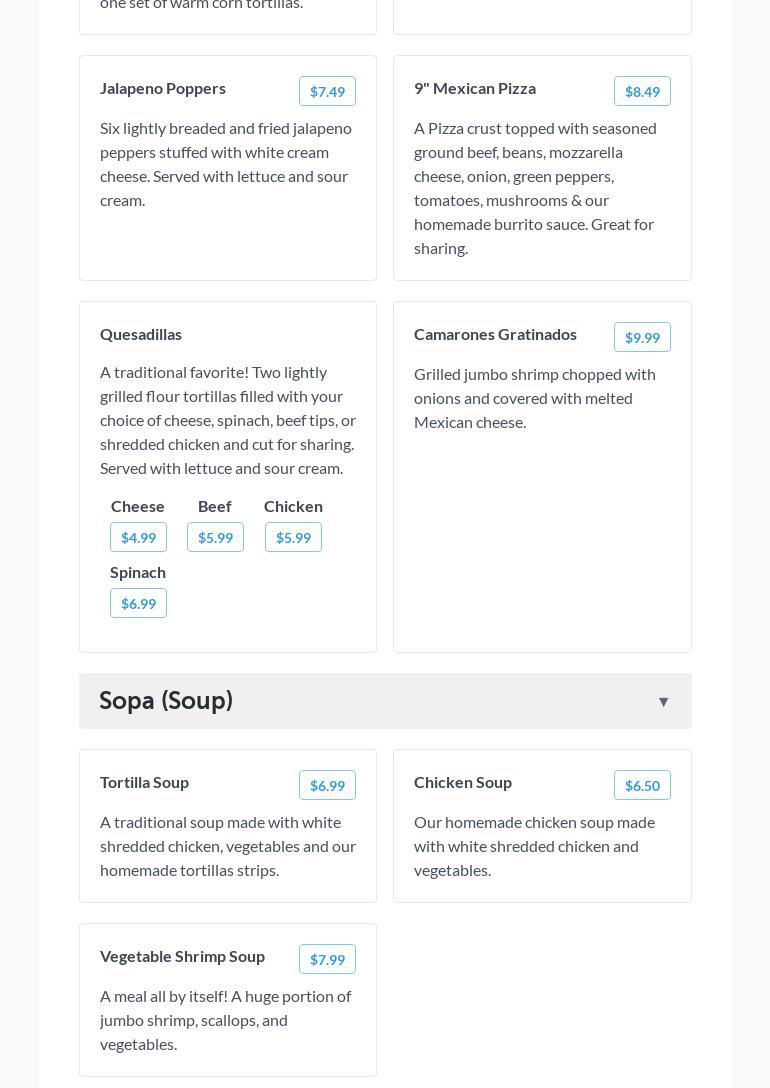The height and width of the screenshot is (1088, 770).
Task: Tap the Vegetable Shrimp Soup $7.99 price
Action: tap(327, 959)
